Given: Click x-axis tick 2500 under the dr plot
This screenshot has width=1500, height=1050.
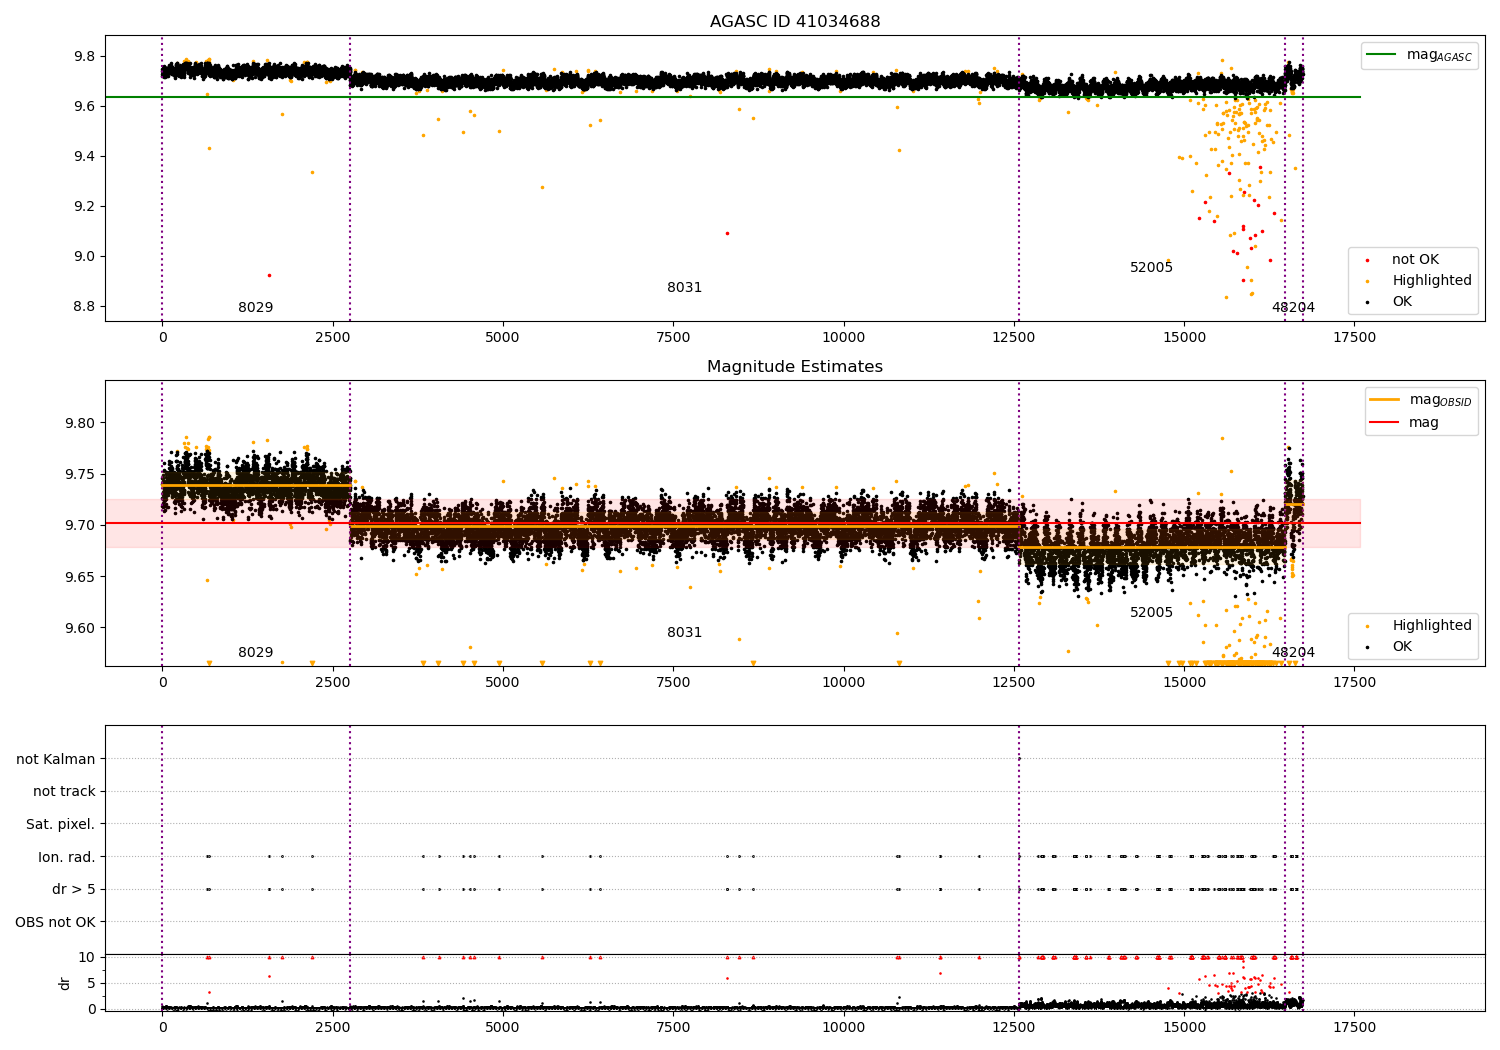Looking at the screenshot, I should click(332, 1028).
